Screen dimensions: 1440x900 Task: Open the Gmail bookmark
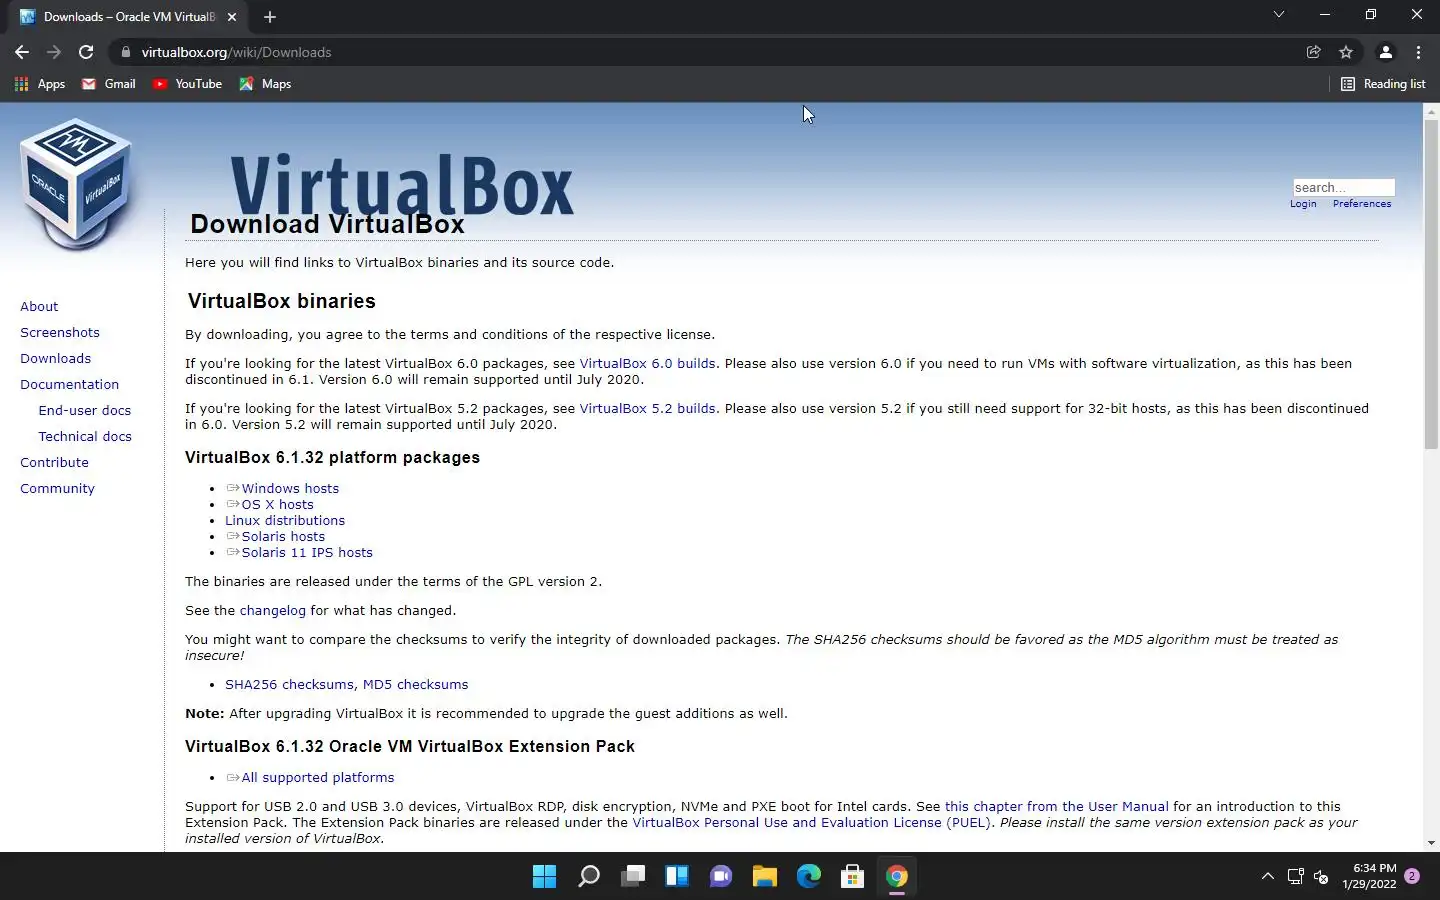pos(108,84)
